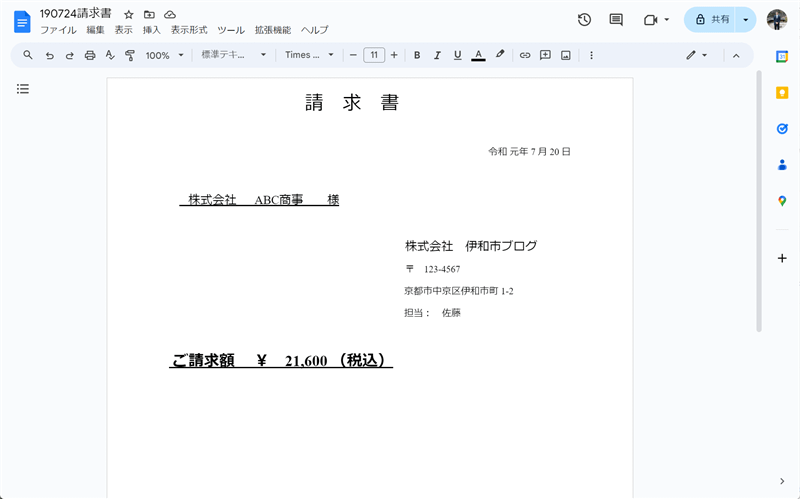Click the ご請求額 ¥ 21,600 line

click(x=281, y=360)
